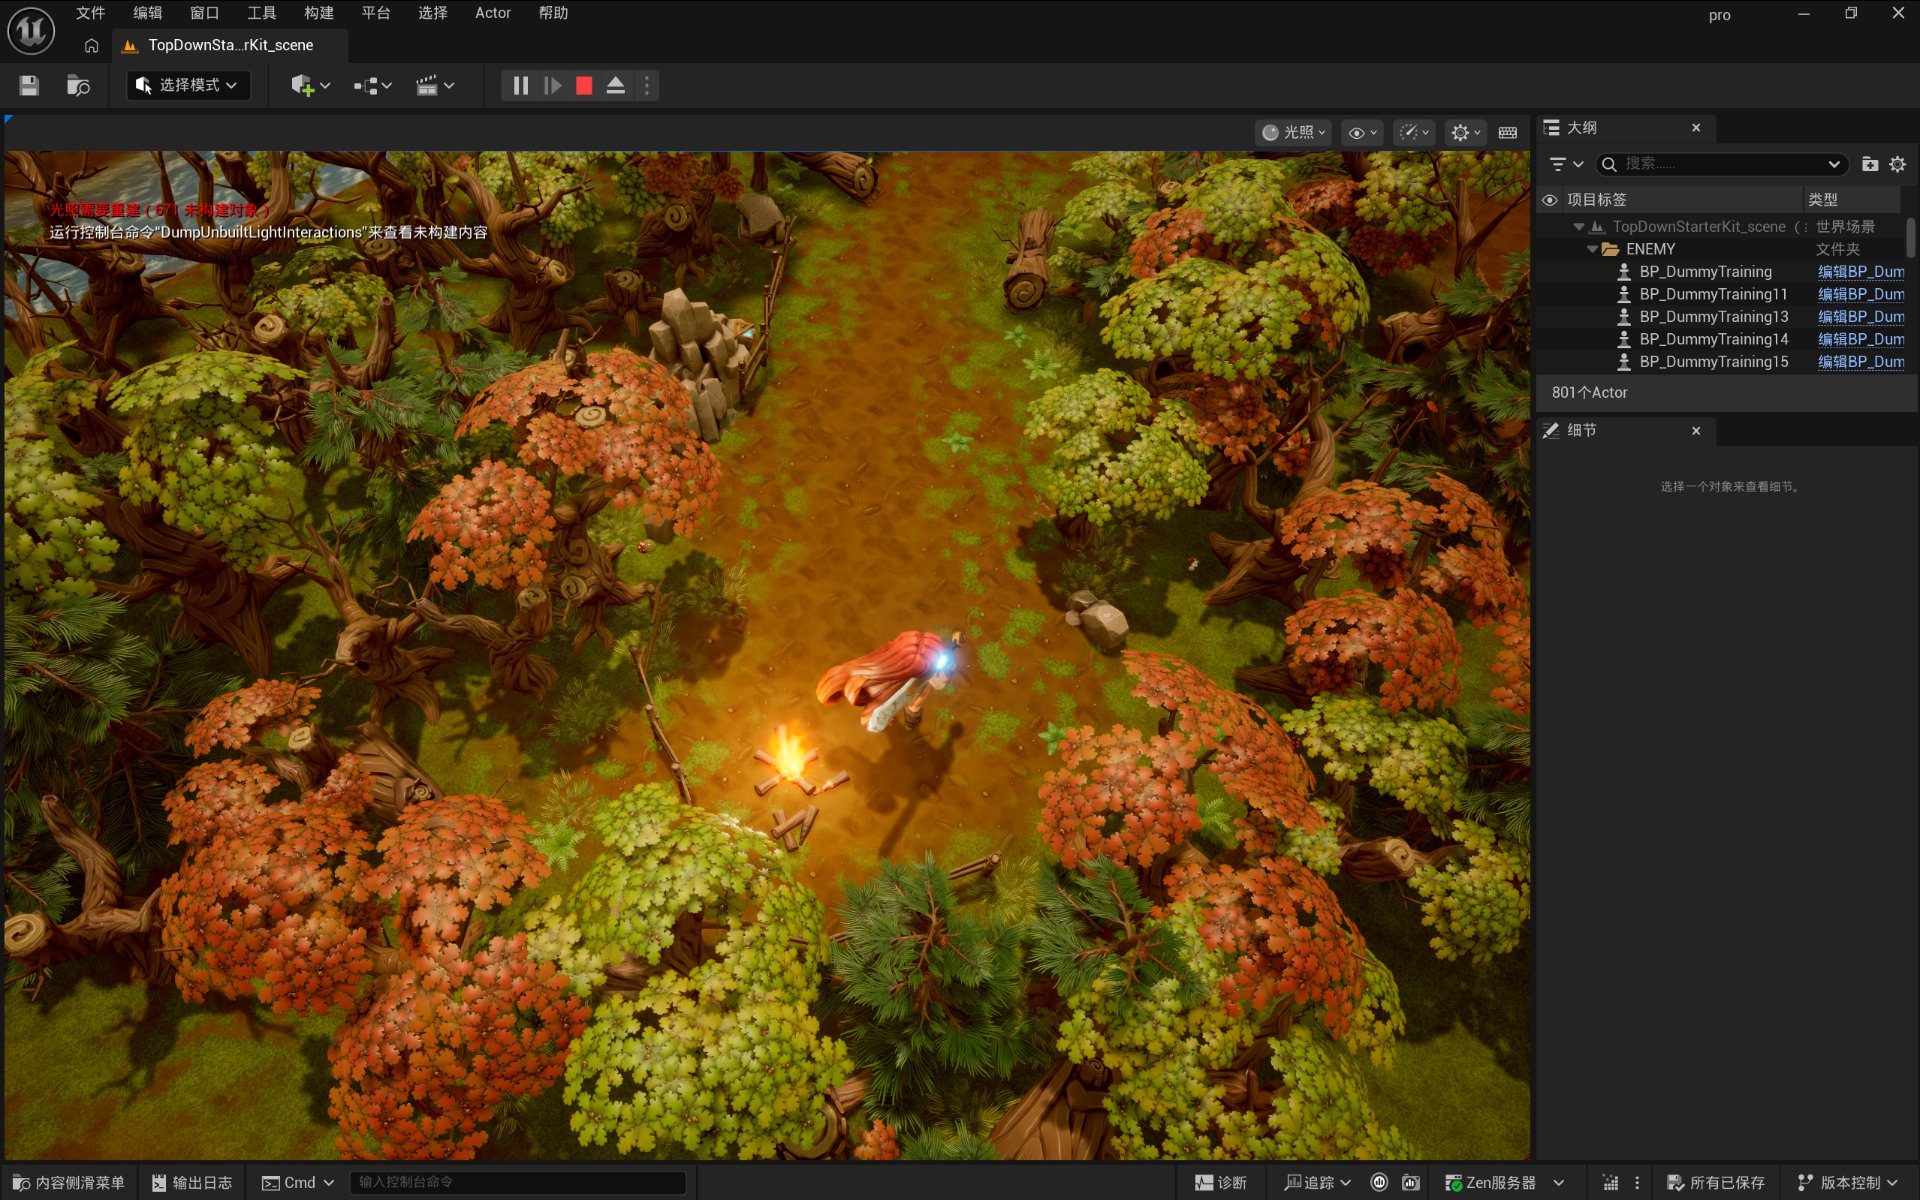
Task: Open the 输出日志 output log
Action: [x=192, y=1183]
